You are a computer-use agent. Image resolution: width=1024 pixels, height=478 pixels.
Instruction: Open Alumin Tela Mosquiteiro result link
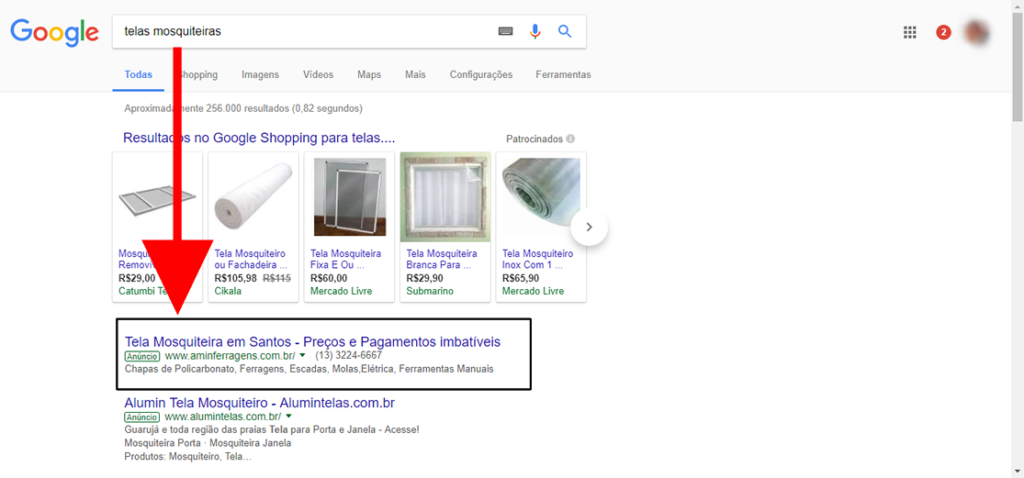(x=259, y=403)
